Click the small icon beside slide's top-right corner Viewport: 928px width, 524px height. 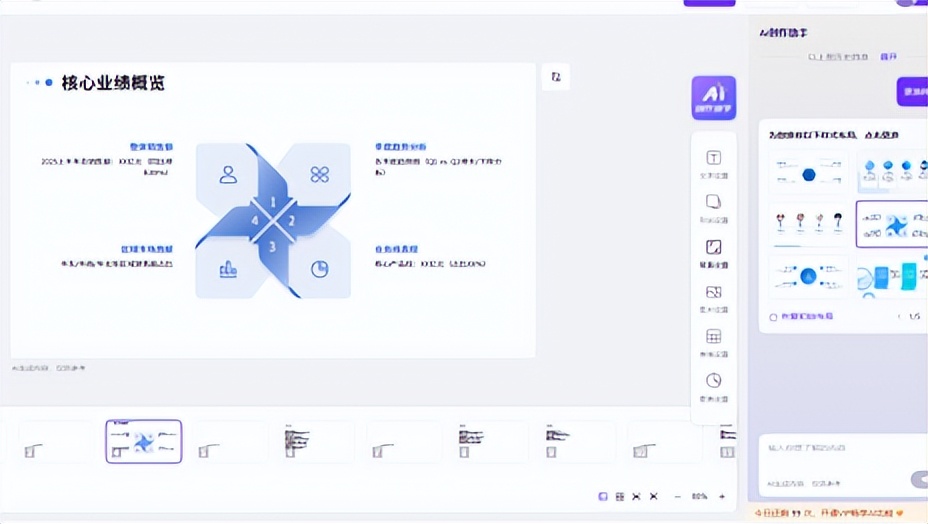[556, 77]
